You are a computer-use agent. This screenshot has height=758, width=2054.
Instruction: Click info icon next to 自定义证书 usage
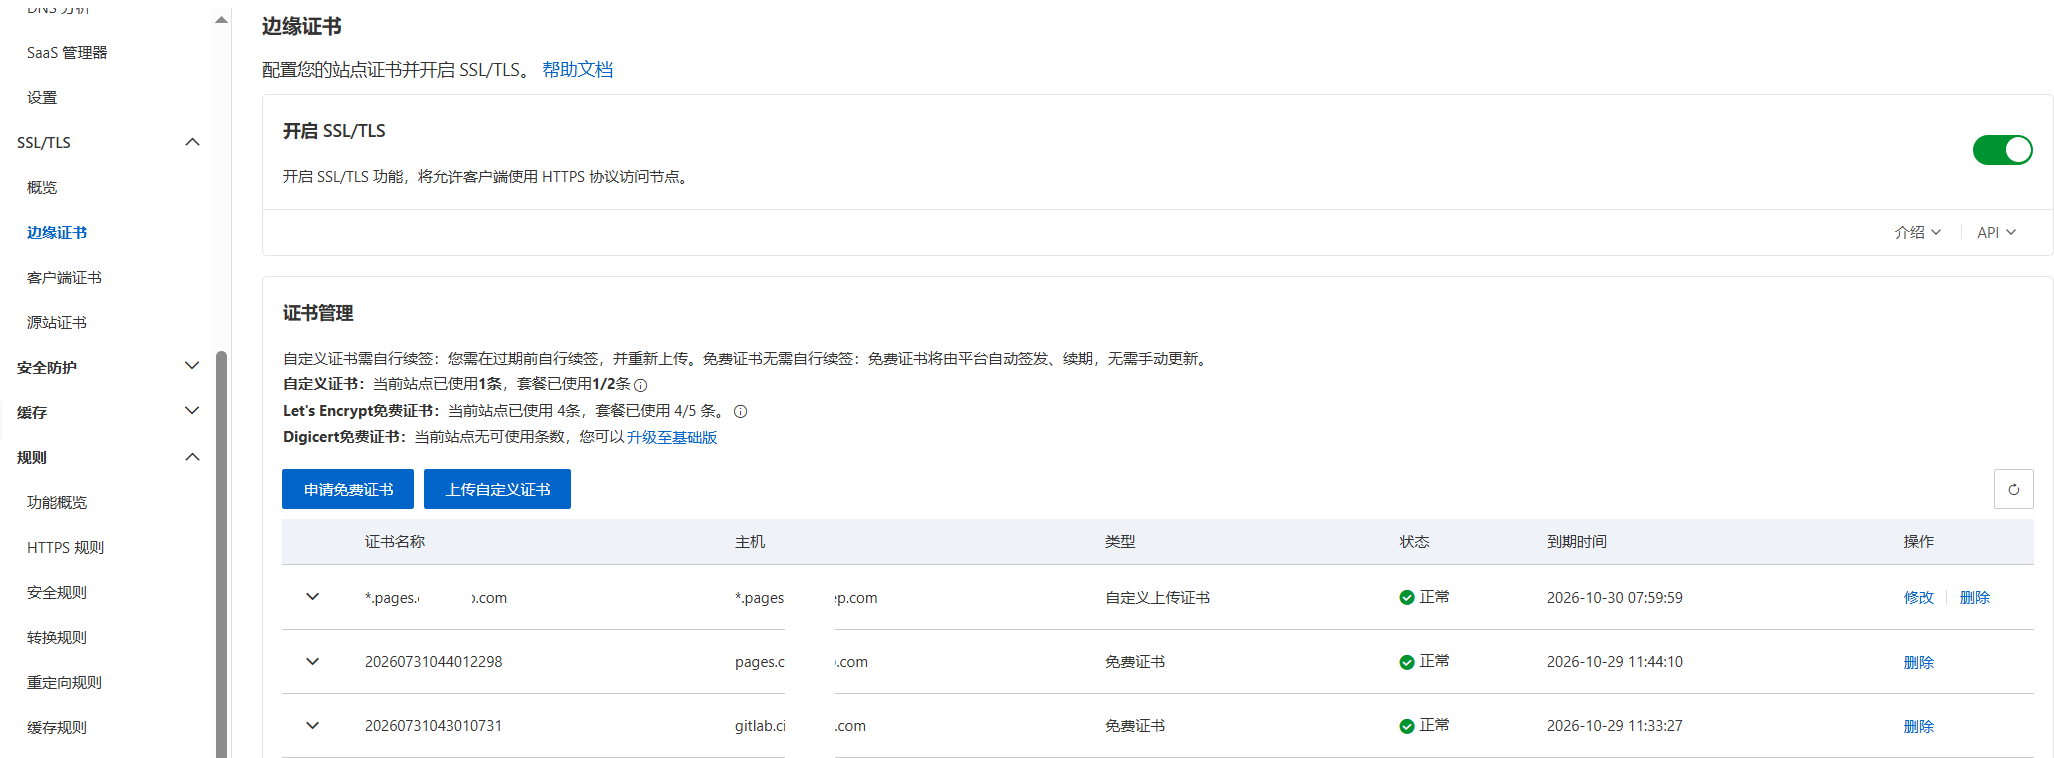(641, 385)
